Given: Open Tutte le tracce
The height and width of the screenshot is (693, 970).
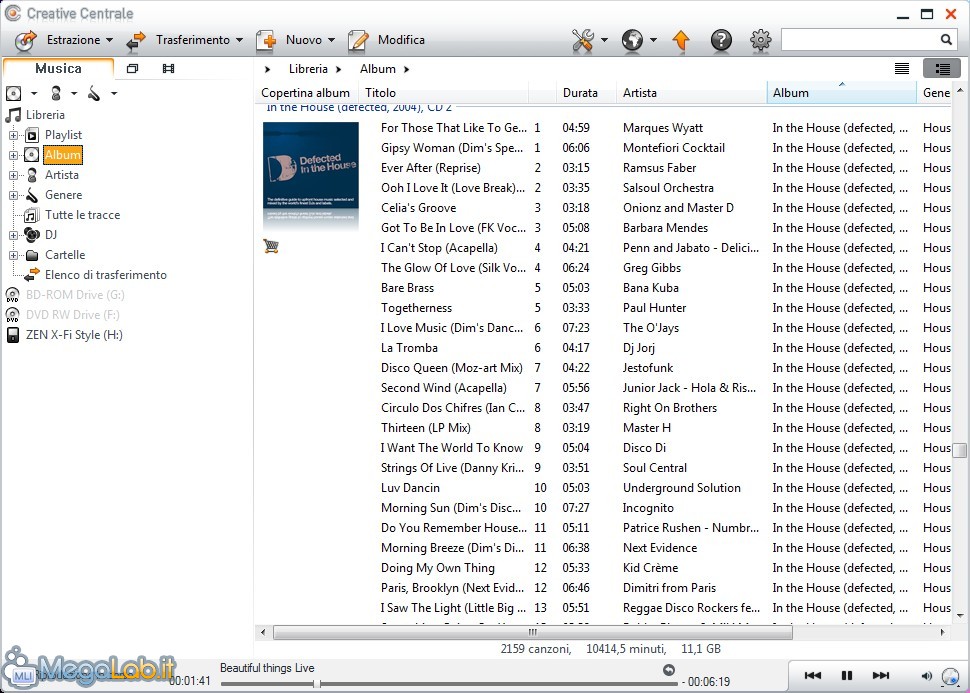Looking at the screenshot, I should click(82, 215).
